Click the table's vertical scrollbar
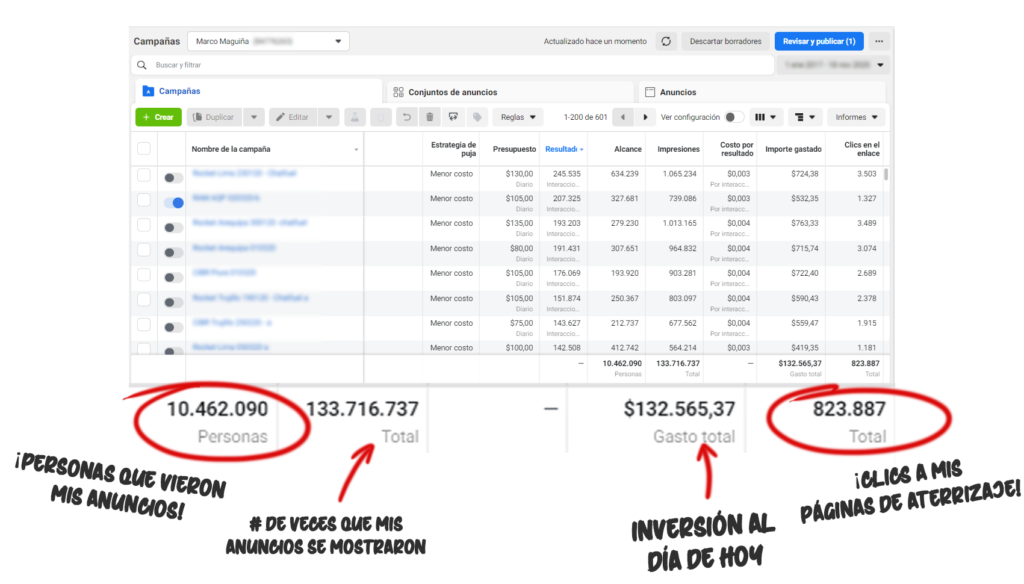The height and width of the screenshot is (584, 1024). coord(886,175)
